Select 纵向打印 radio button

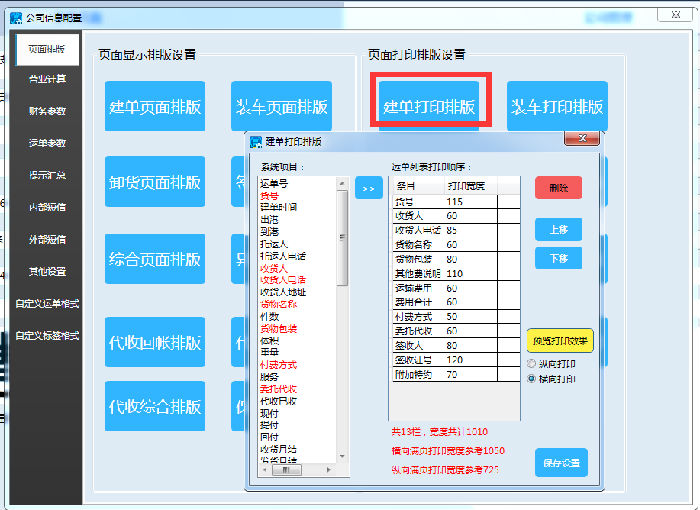click(x=531, y=364)
